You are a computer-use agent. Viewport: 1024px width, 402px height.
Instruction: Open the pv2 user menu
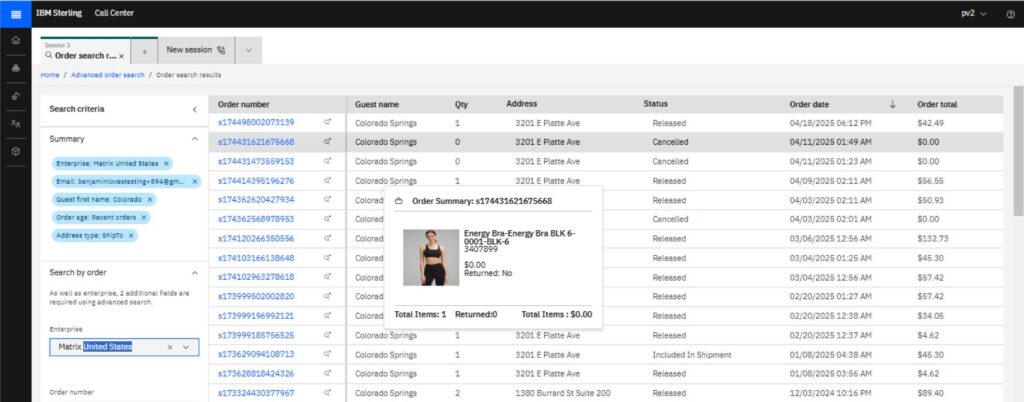[973, 13]
